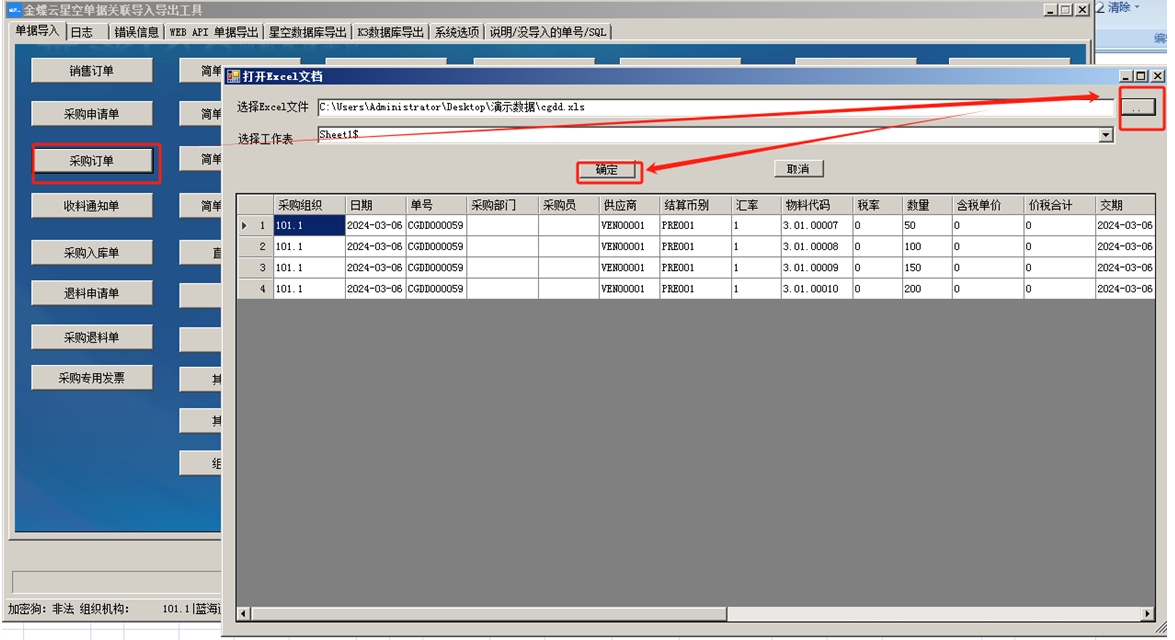1175x640 pixels.
Task: Click the 采购员 column header
Action: [x=568, y=205]
